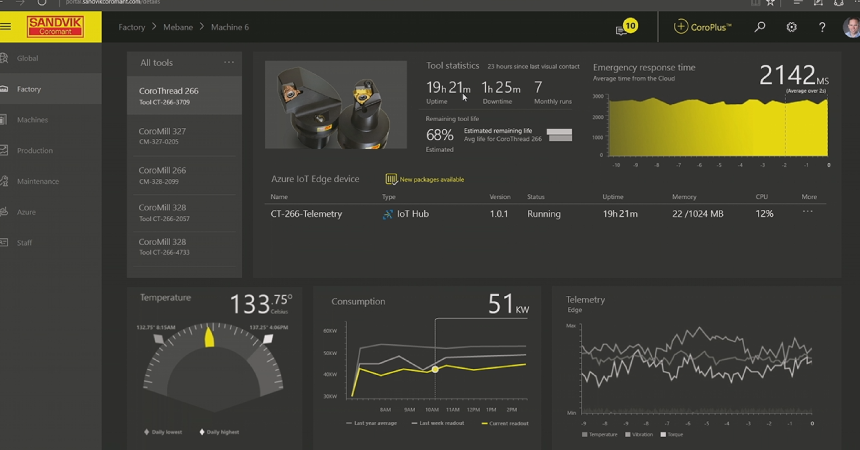Click Current readout legend

(x=505, y=423)
